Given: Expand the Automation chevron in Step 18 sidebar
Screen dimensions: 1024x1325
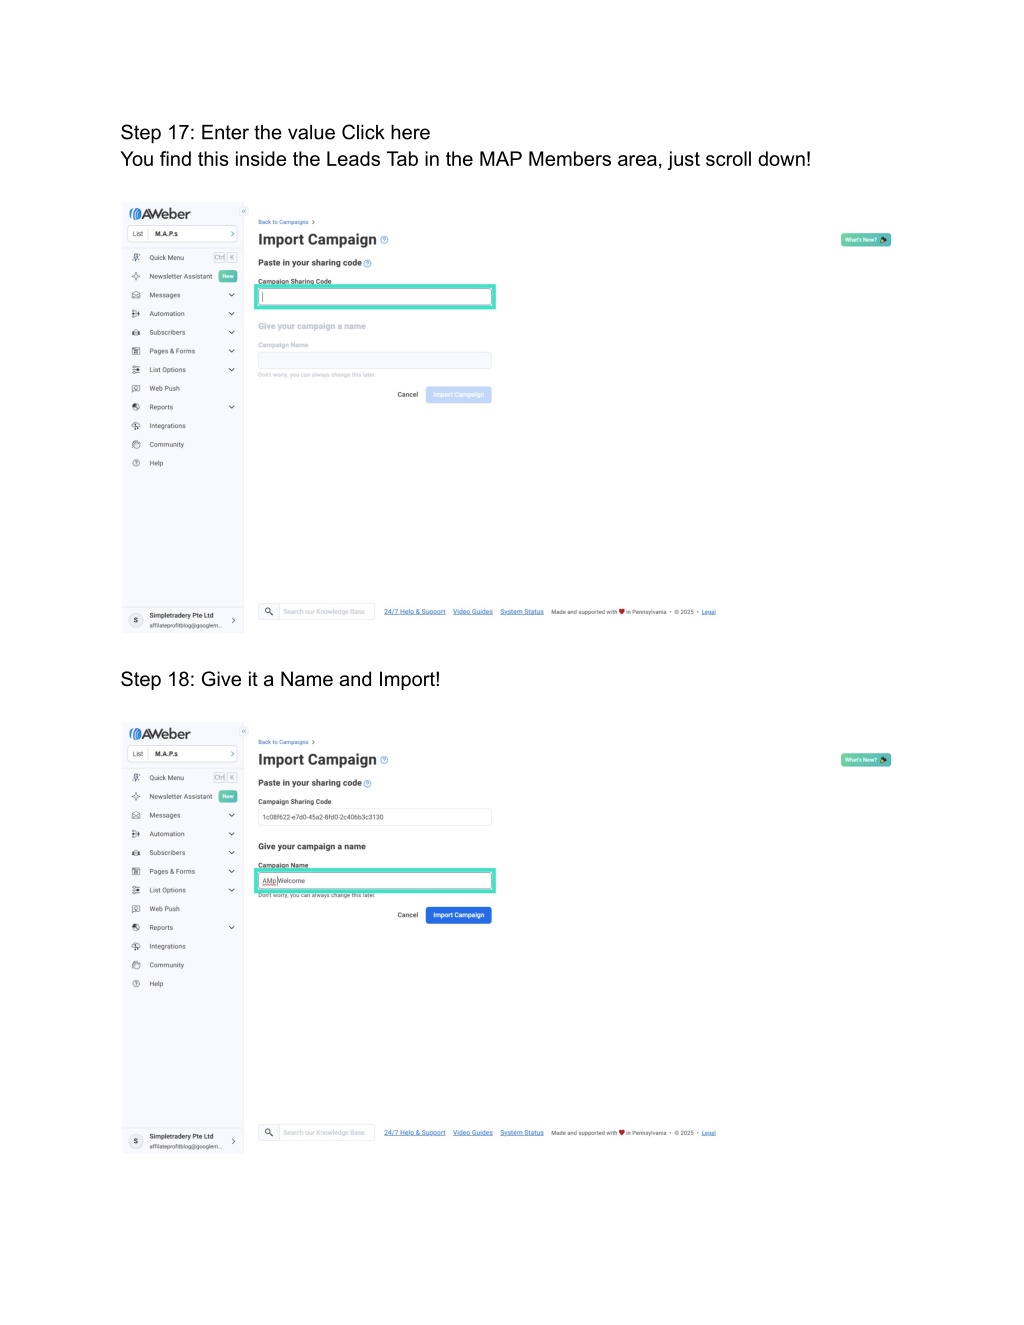Looking at the screenshot, I should coord(231,834).
